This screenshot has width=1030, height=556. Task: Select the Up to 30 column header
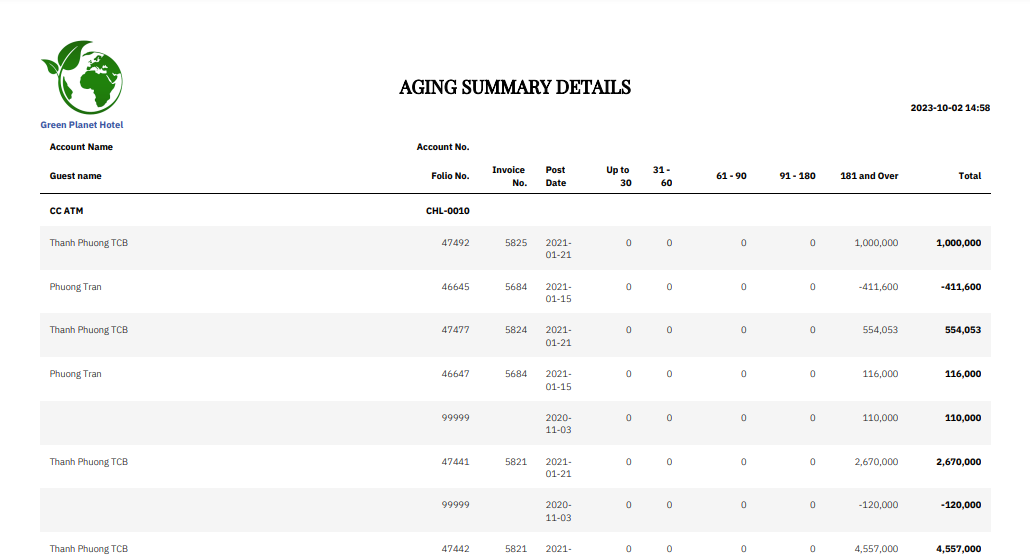tap(618, 176)
